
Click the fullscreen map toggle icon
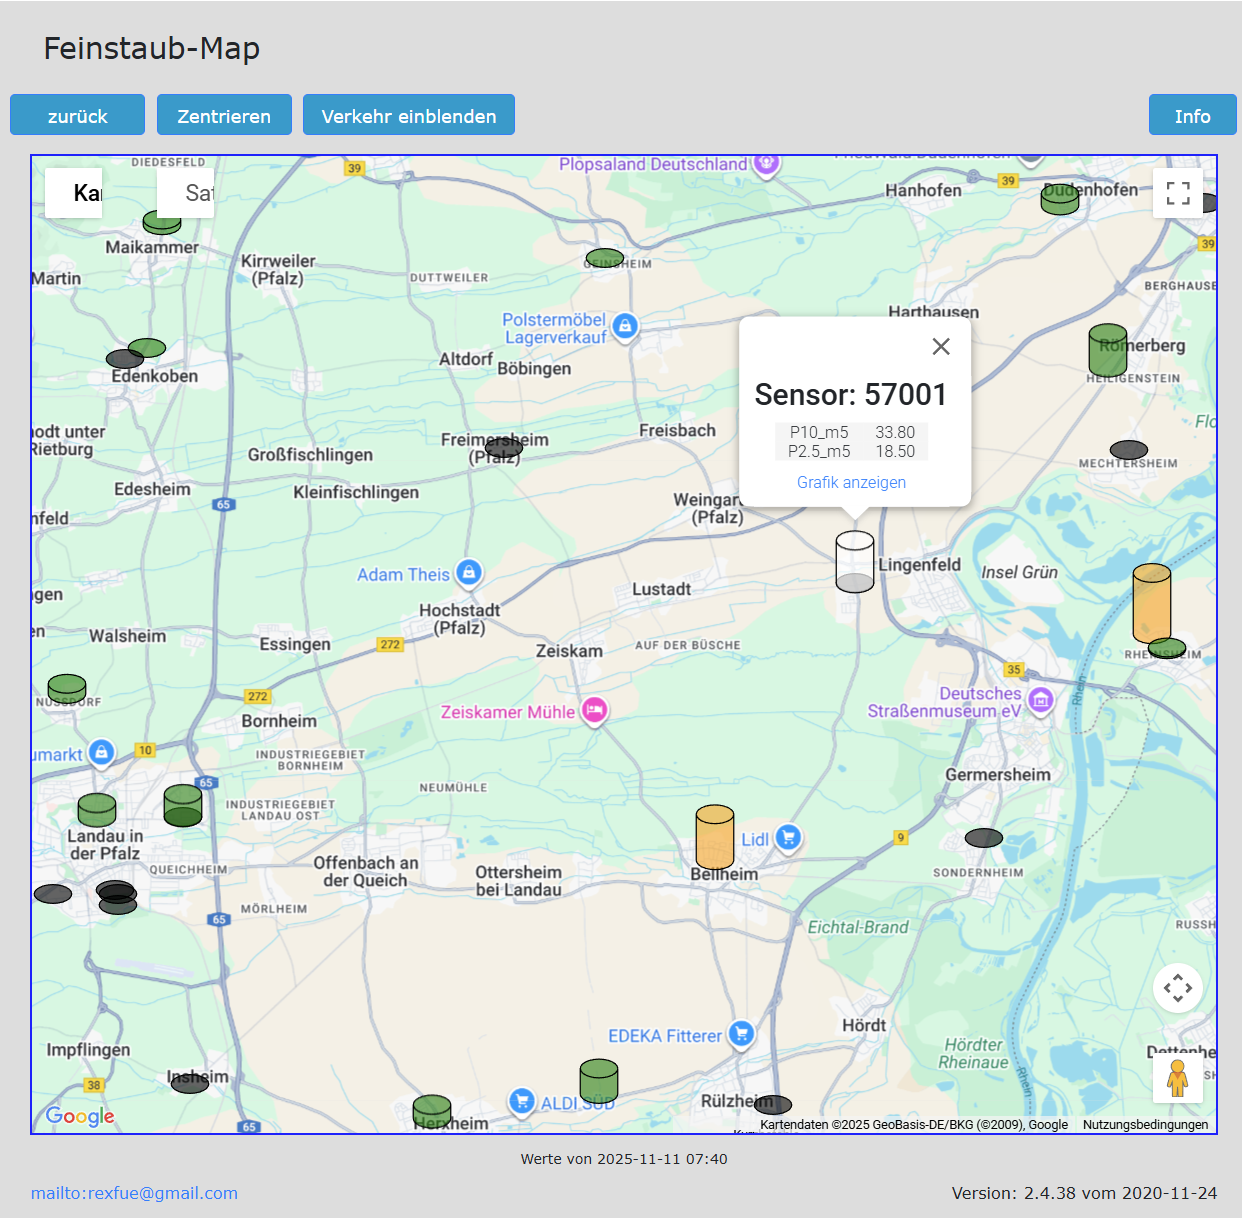point(1178,193)
